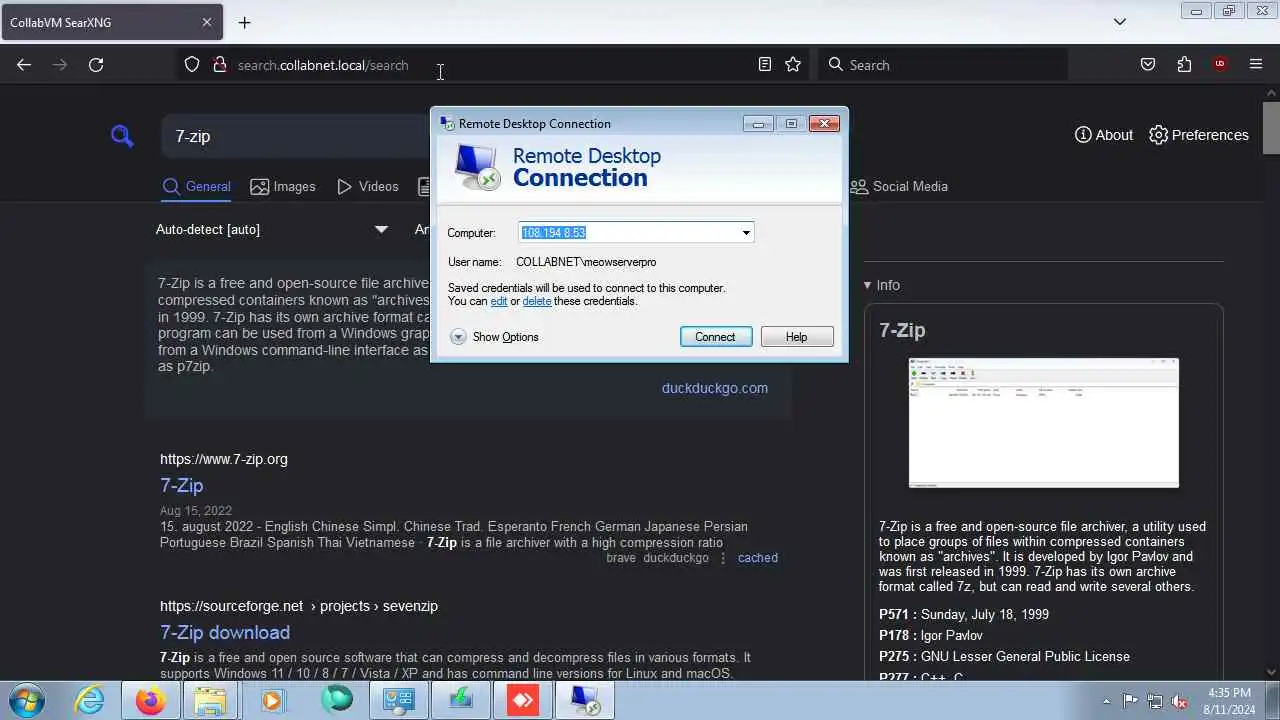Switch to the Social Media category
The image size is (1280, 720).
[899, 186]
